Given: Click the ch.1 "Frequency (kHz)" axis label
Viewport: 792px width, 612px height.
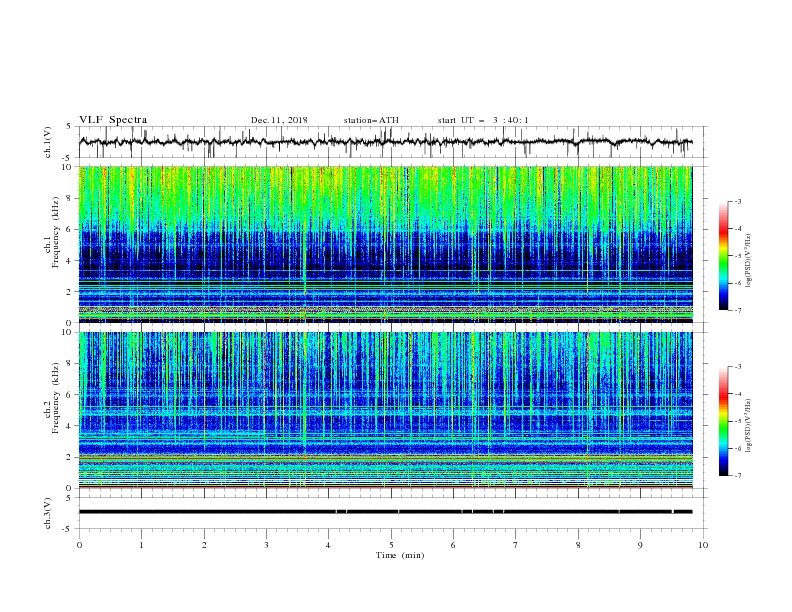Looking at the screenshot, I should point(56,232).
